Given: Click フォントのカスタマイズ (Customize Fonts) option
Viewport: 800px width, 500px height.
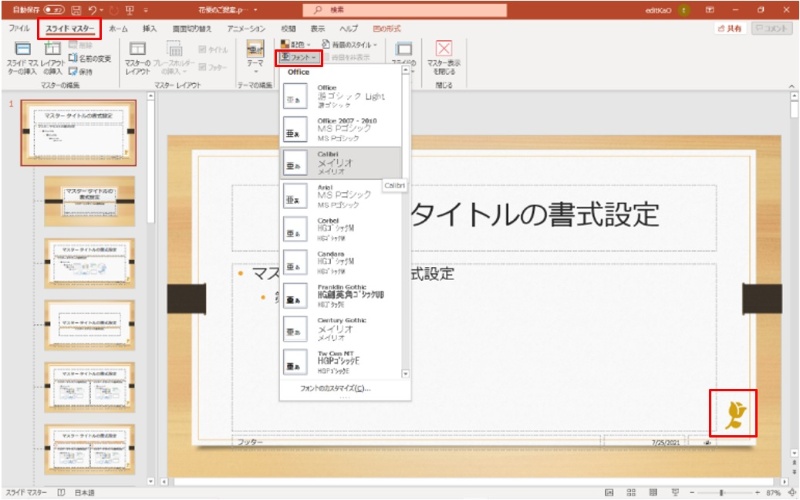Looking at the screenshot, I should pos(335,388).
